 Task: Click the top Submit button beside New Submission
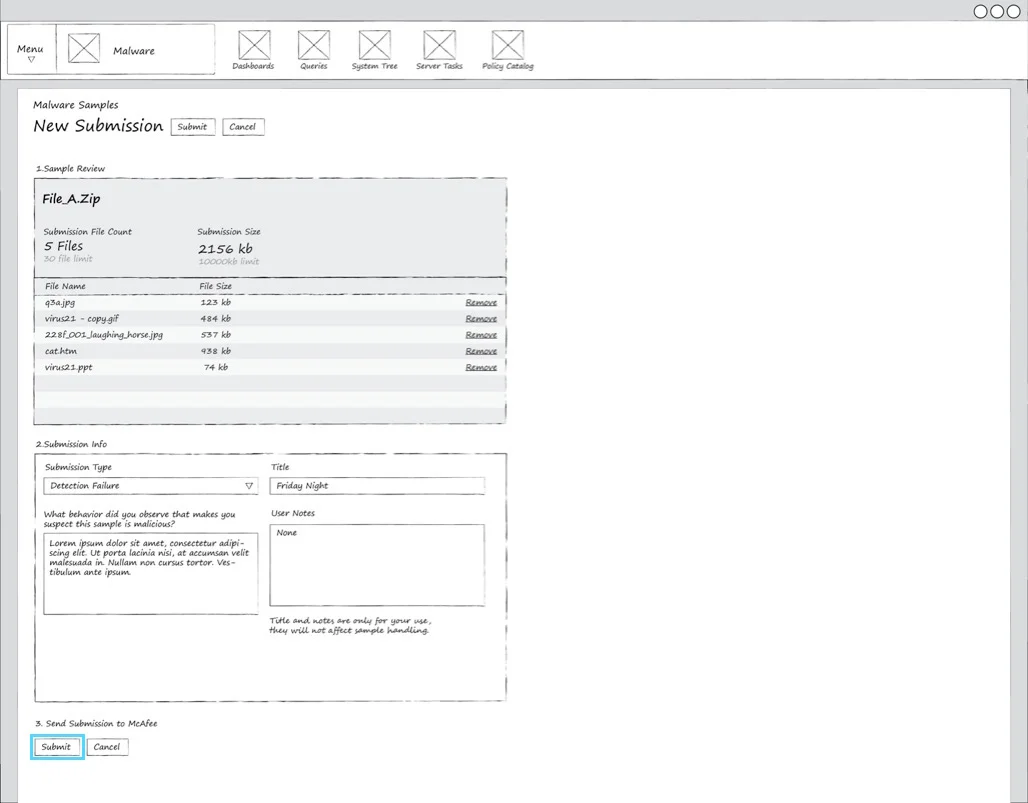(193, 127)
